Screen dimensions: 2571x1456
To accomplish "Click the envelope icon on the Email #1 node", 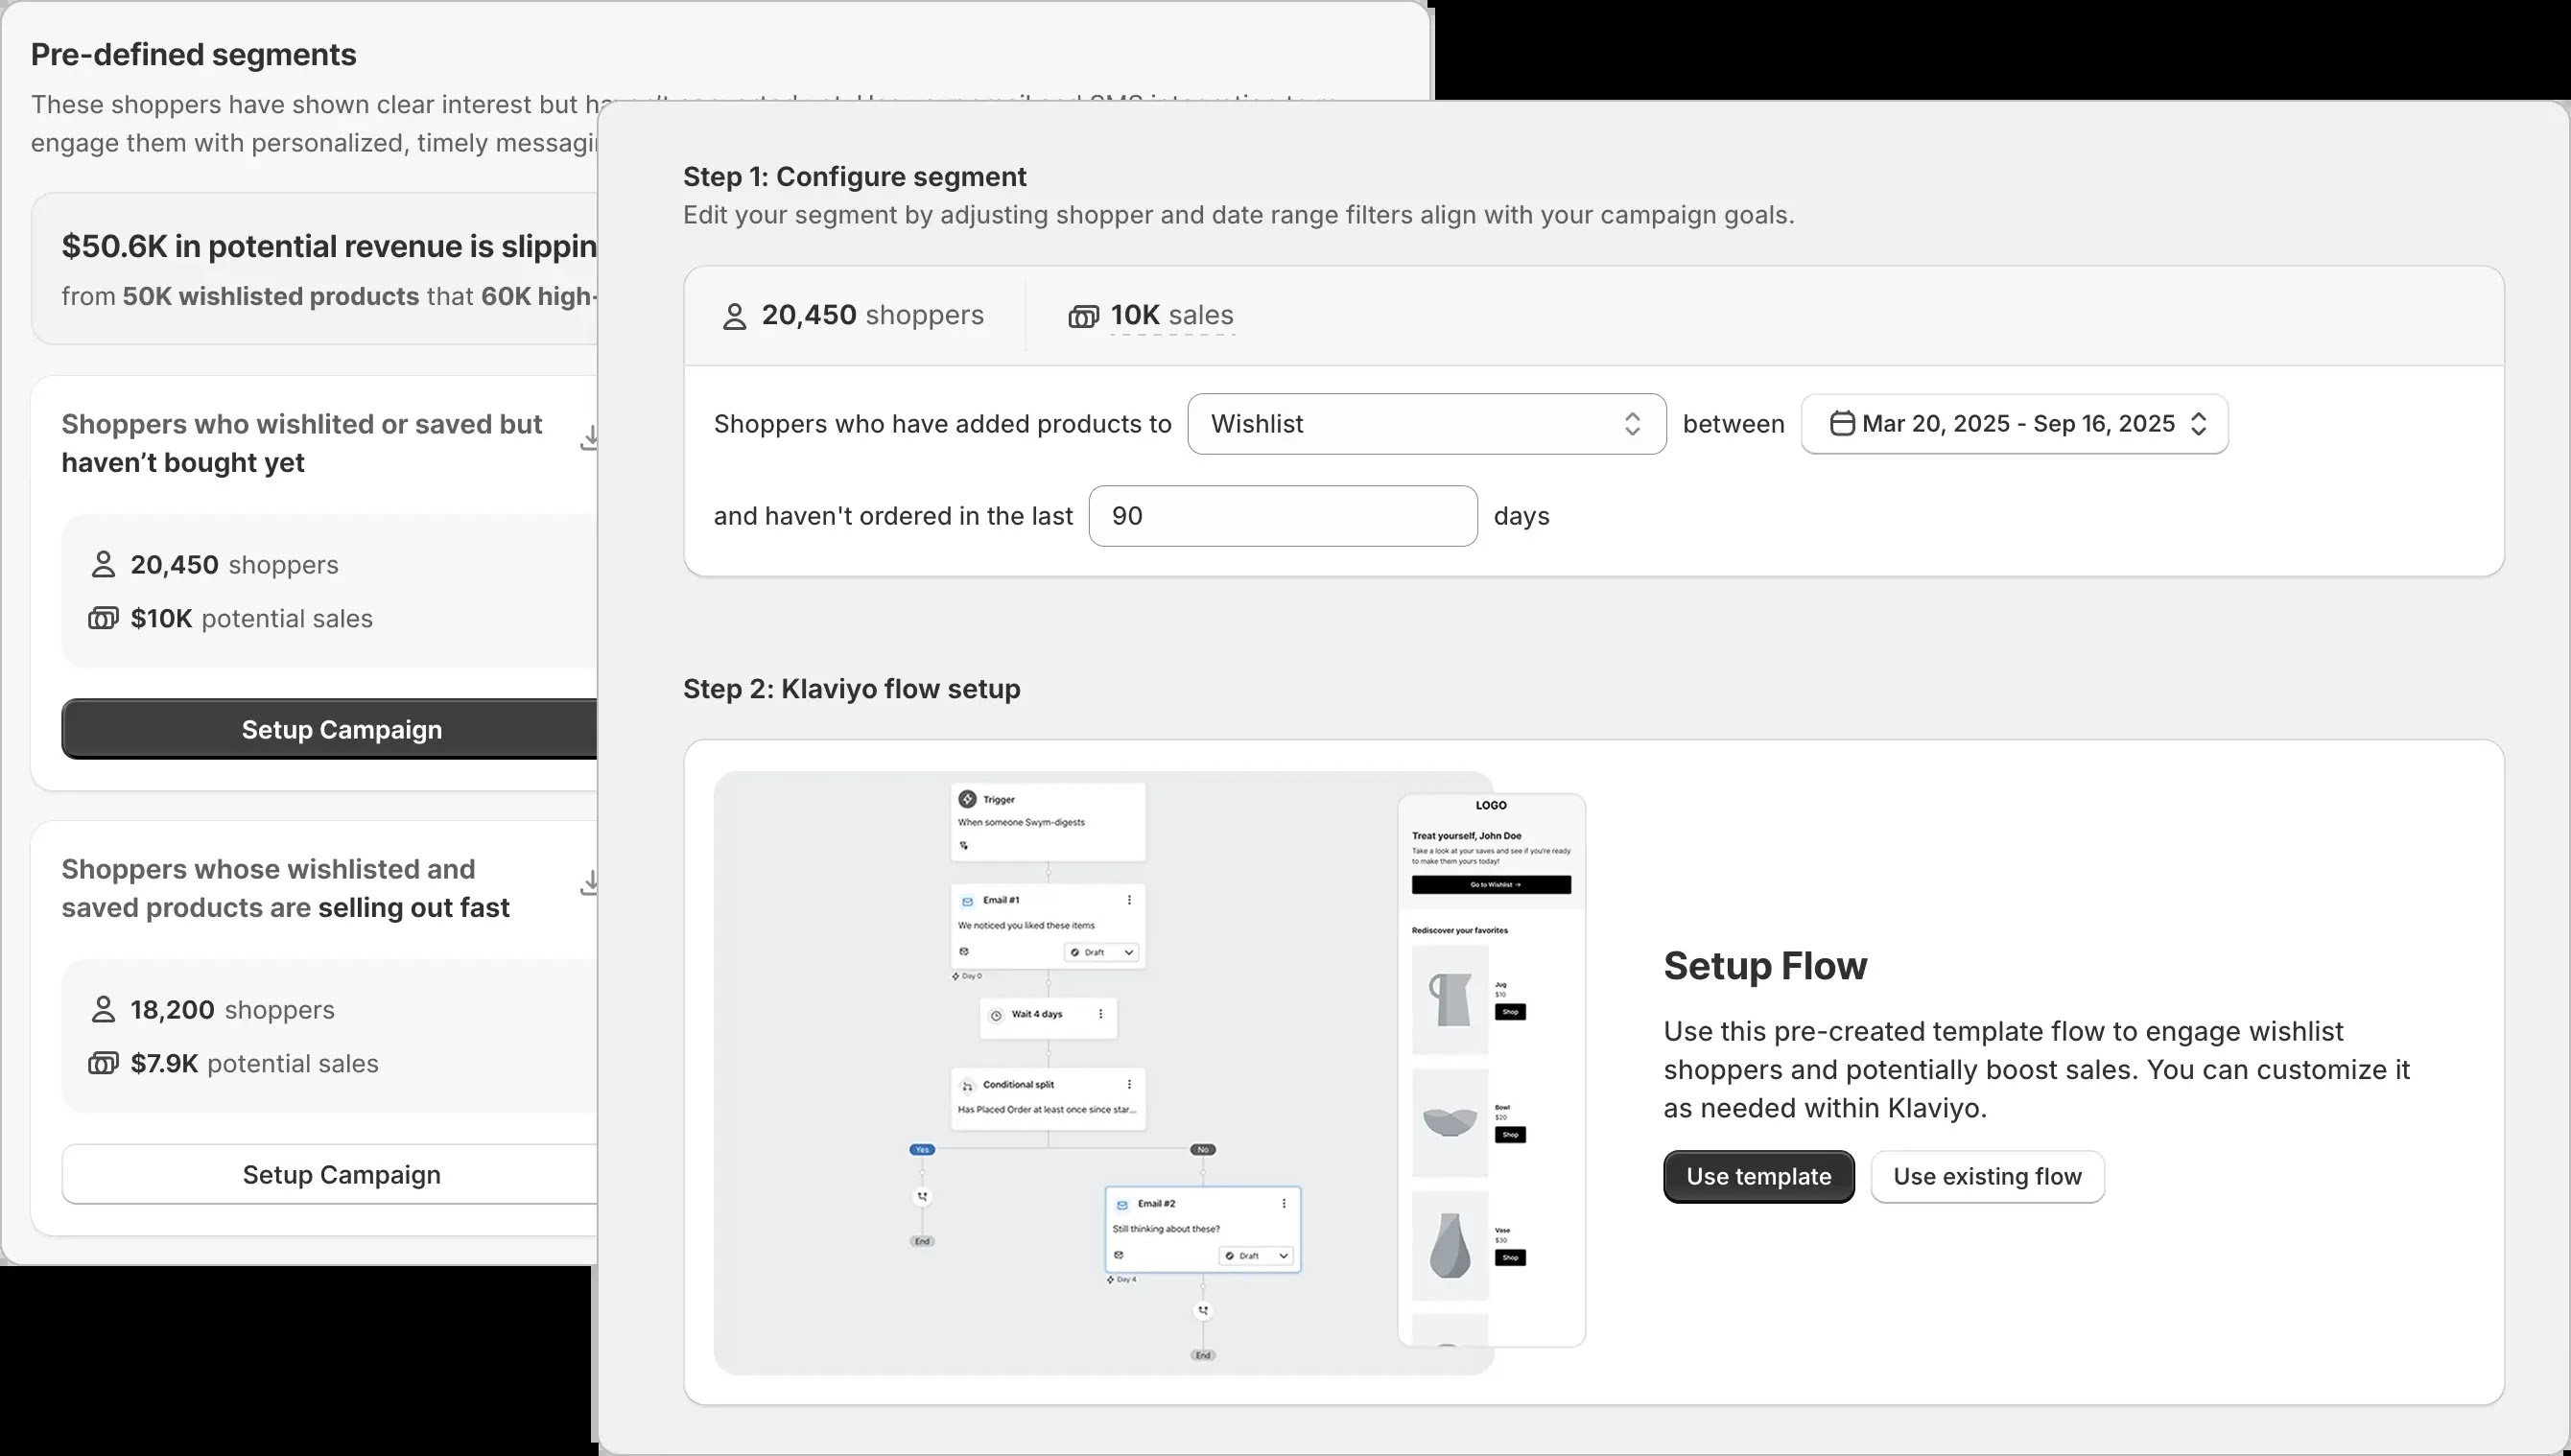I will click(x=968, y=902).
